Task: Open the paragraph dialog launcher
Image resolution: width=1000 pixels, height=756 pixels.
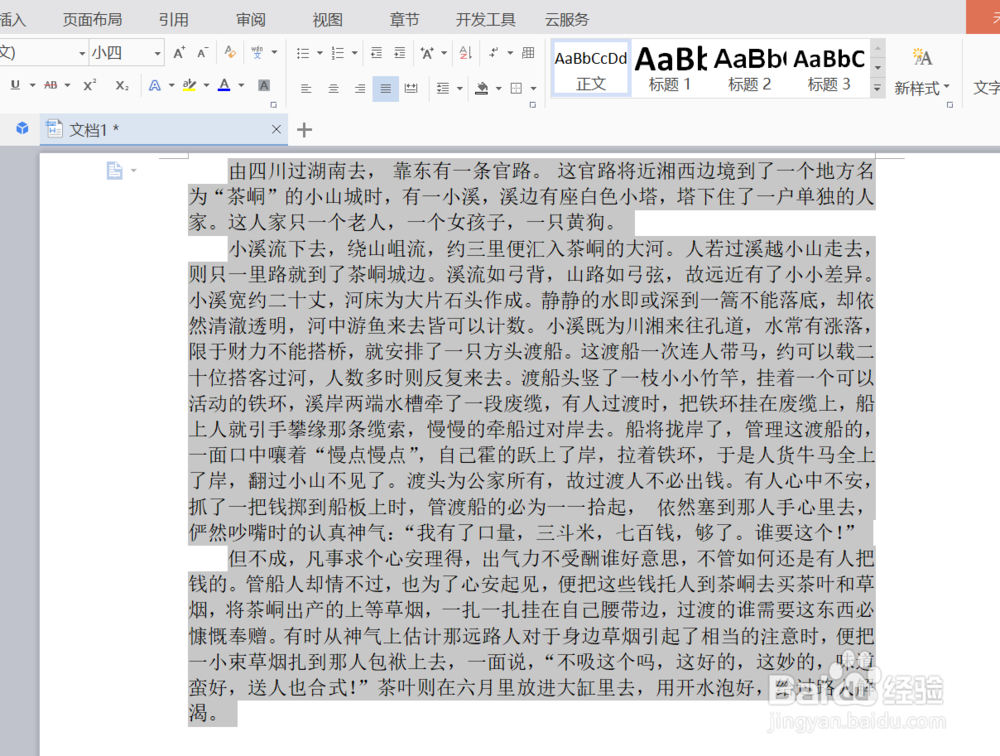Action: [533, 104]
